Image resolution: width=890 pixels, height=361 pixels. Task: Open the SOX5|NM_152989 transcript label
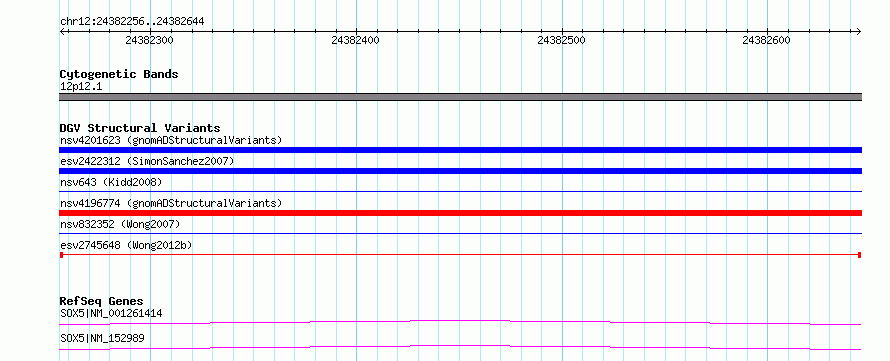tap(102, 338)
